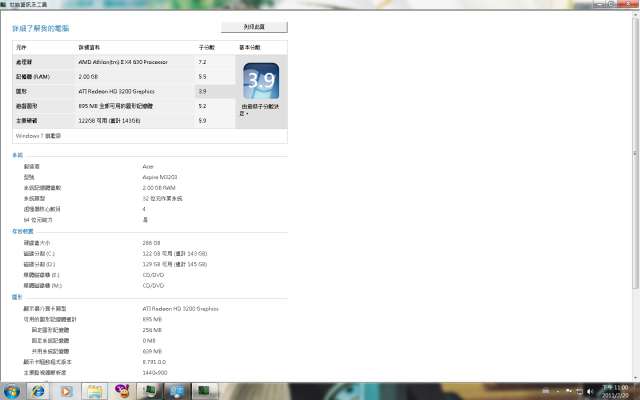Select the disk partition (C:) free space value

175,253
